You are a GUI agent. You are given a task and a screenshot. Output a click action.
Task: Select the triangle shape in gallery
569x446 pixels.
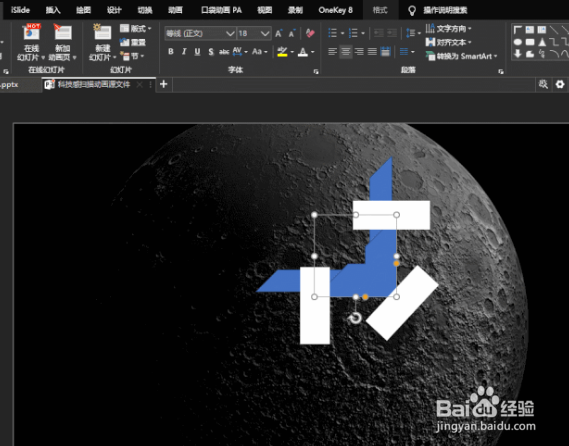pos(542,42)
